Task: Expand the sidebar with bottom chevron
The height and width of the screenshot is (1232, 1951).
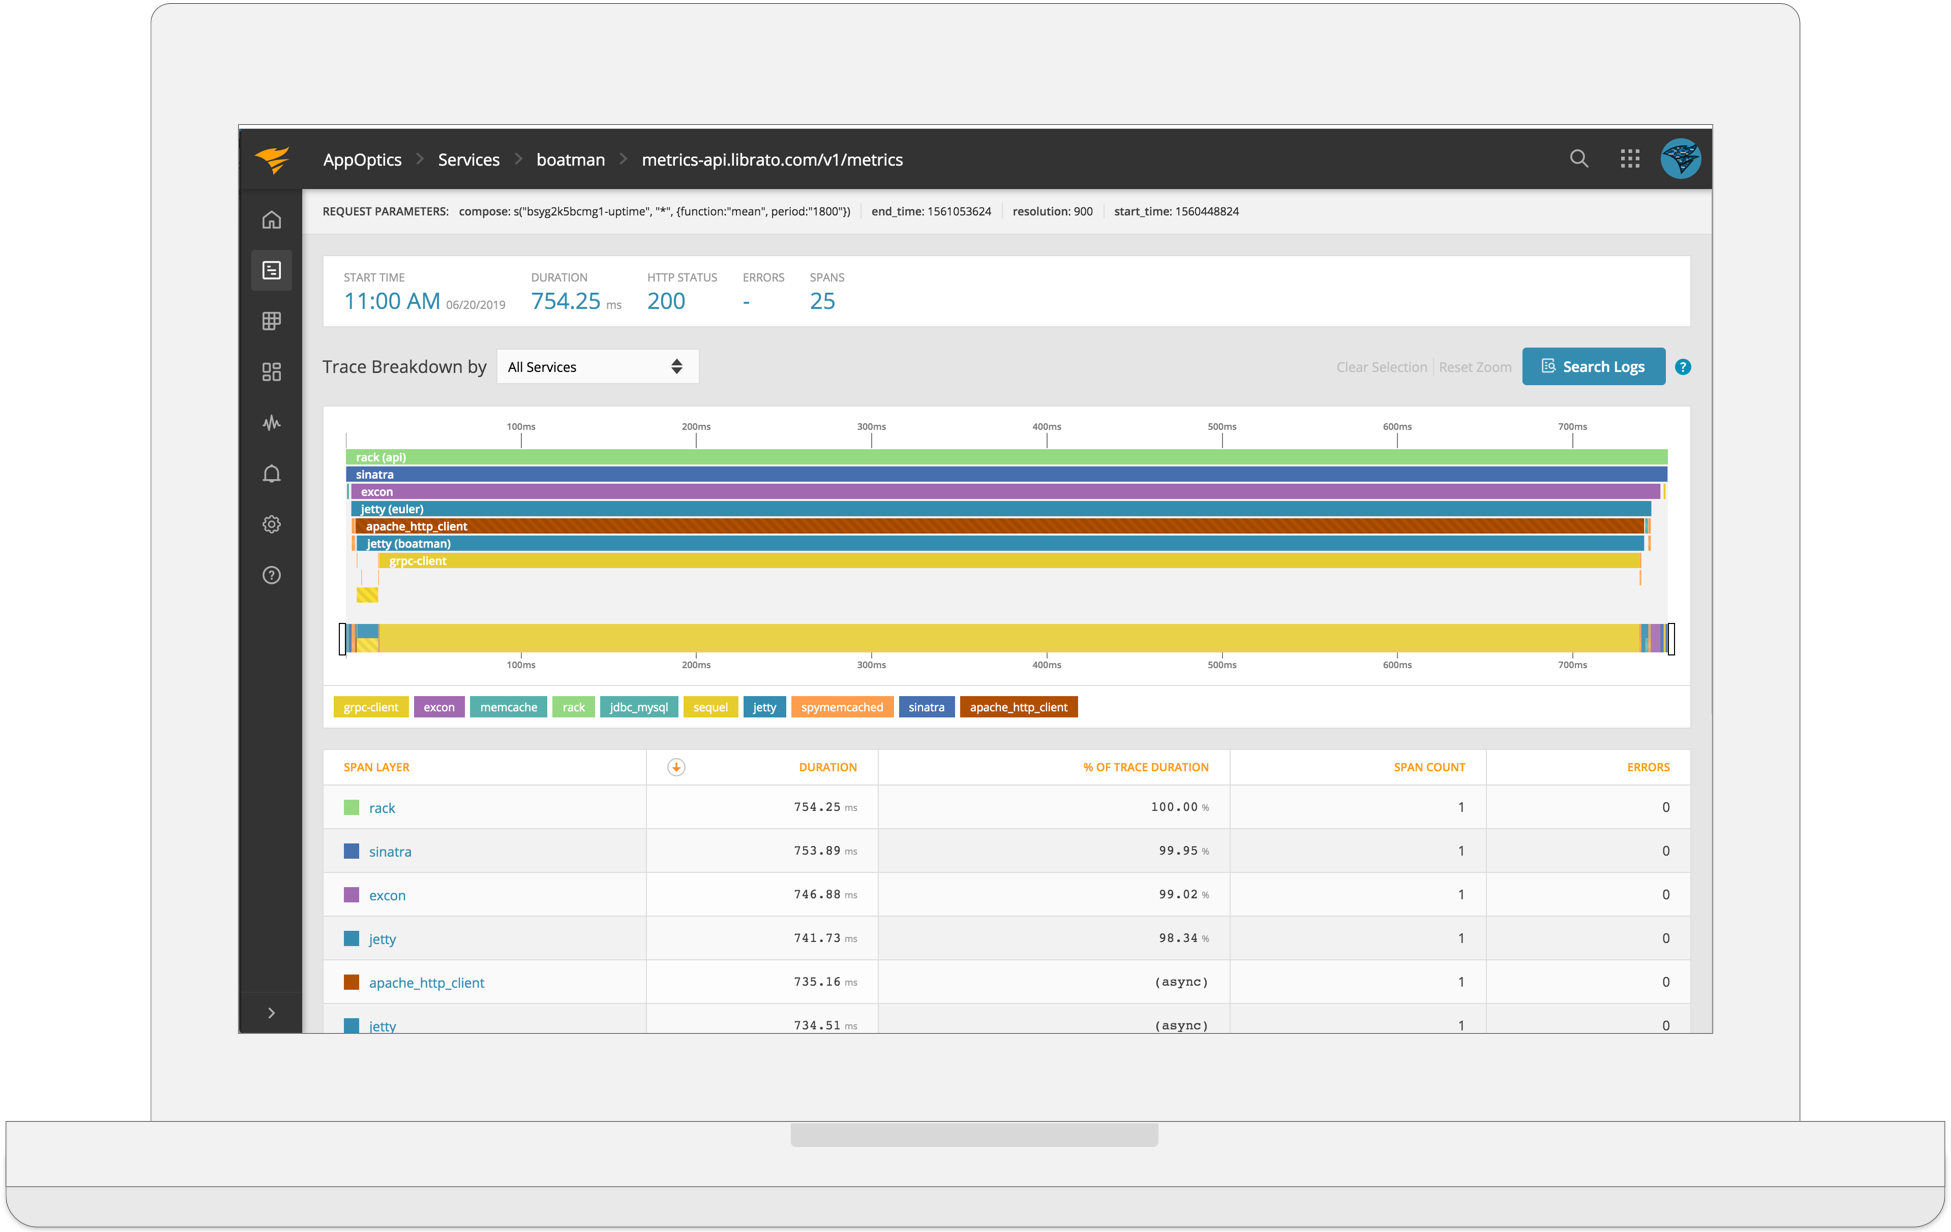Action: [x=271, y=1013]
